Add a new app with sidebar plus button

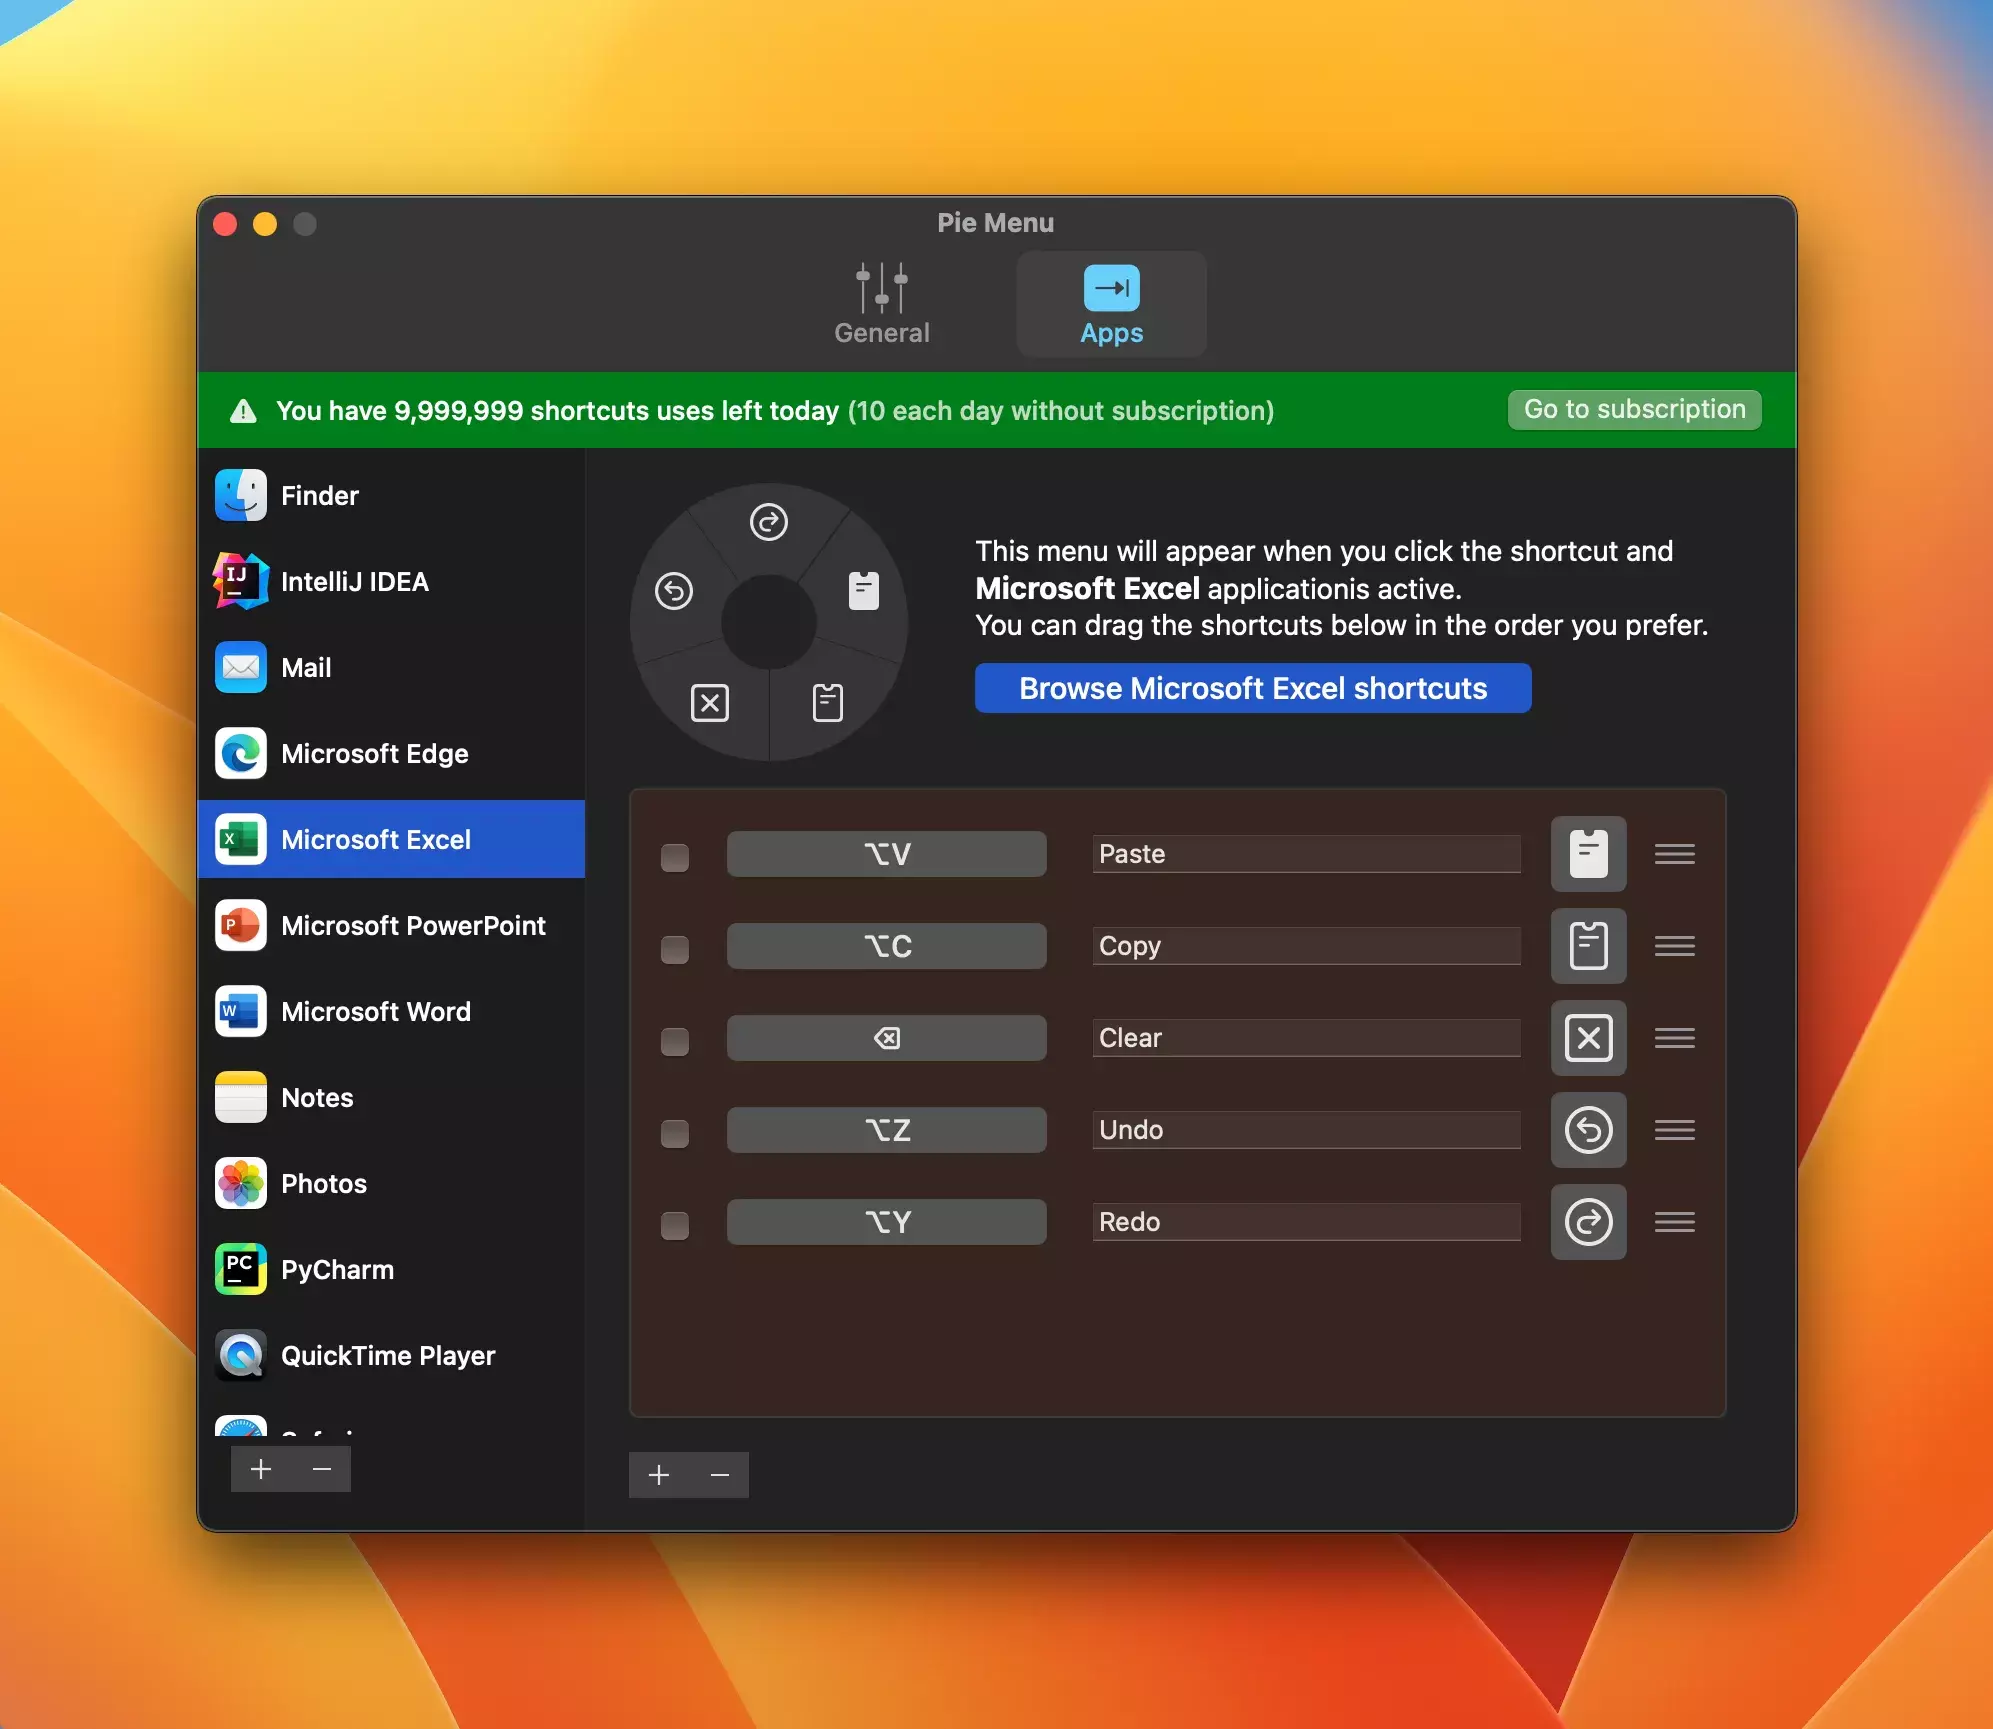point(261,1469)
